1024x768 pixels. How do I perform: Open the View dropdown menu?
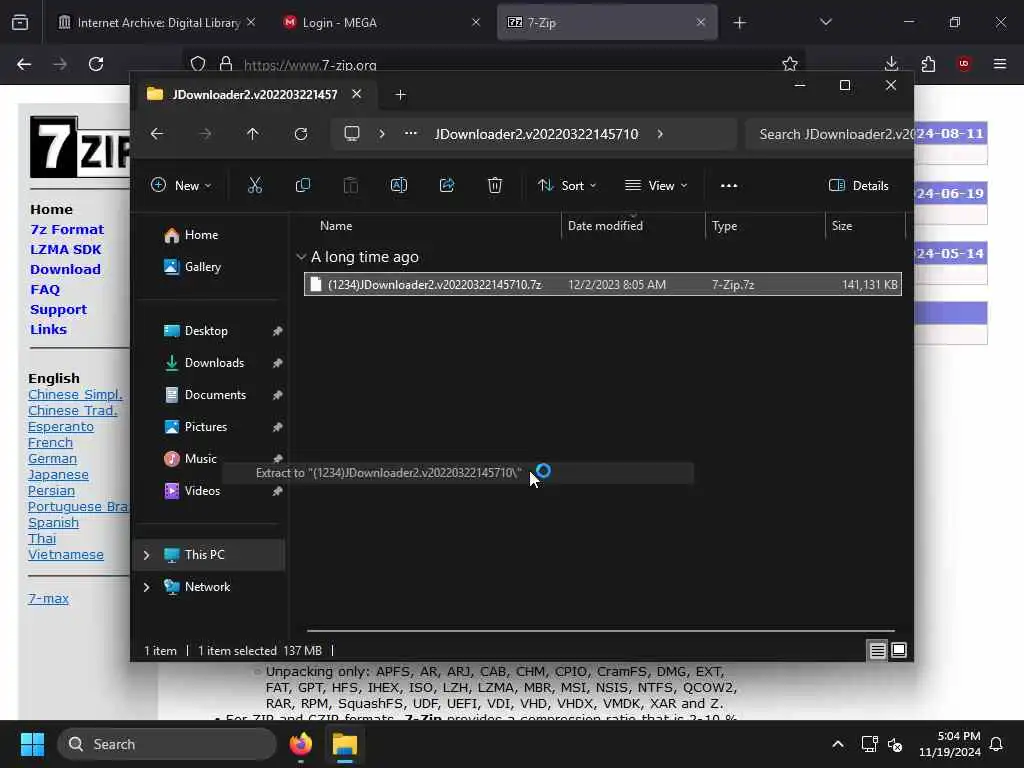point(656,185)
